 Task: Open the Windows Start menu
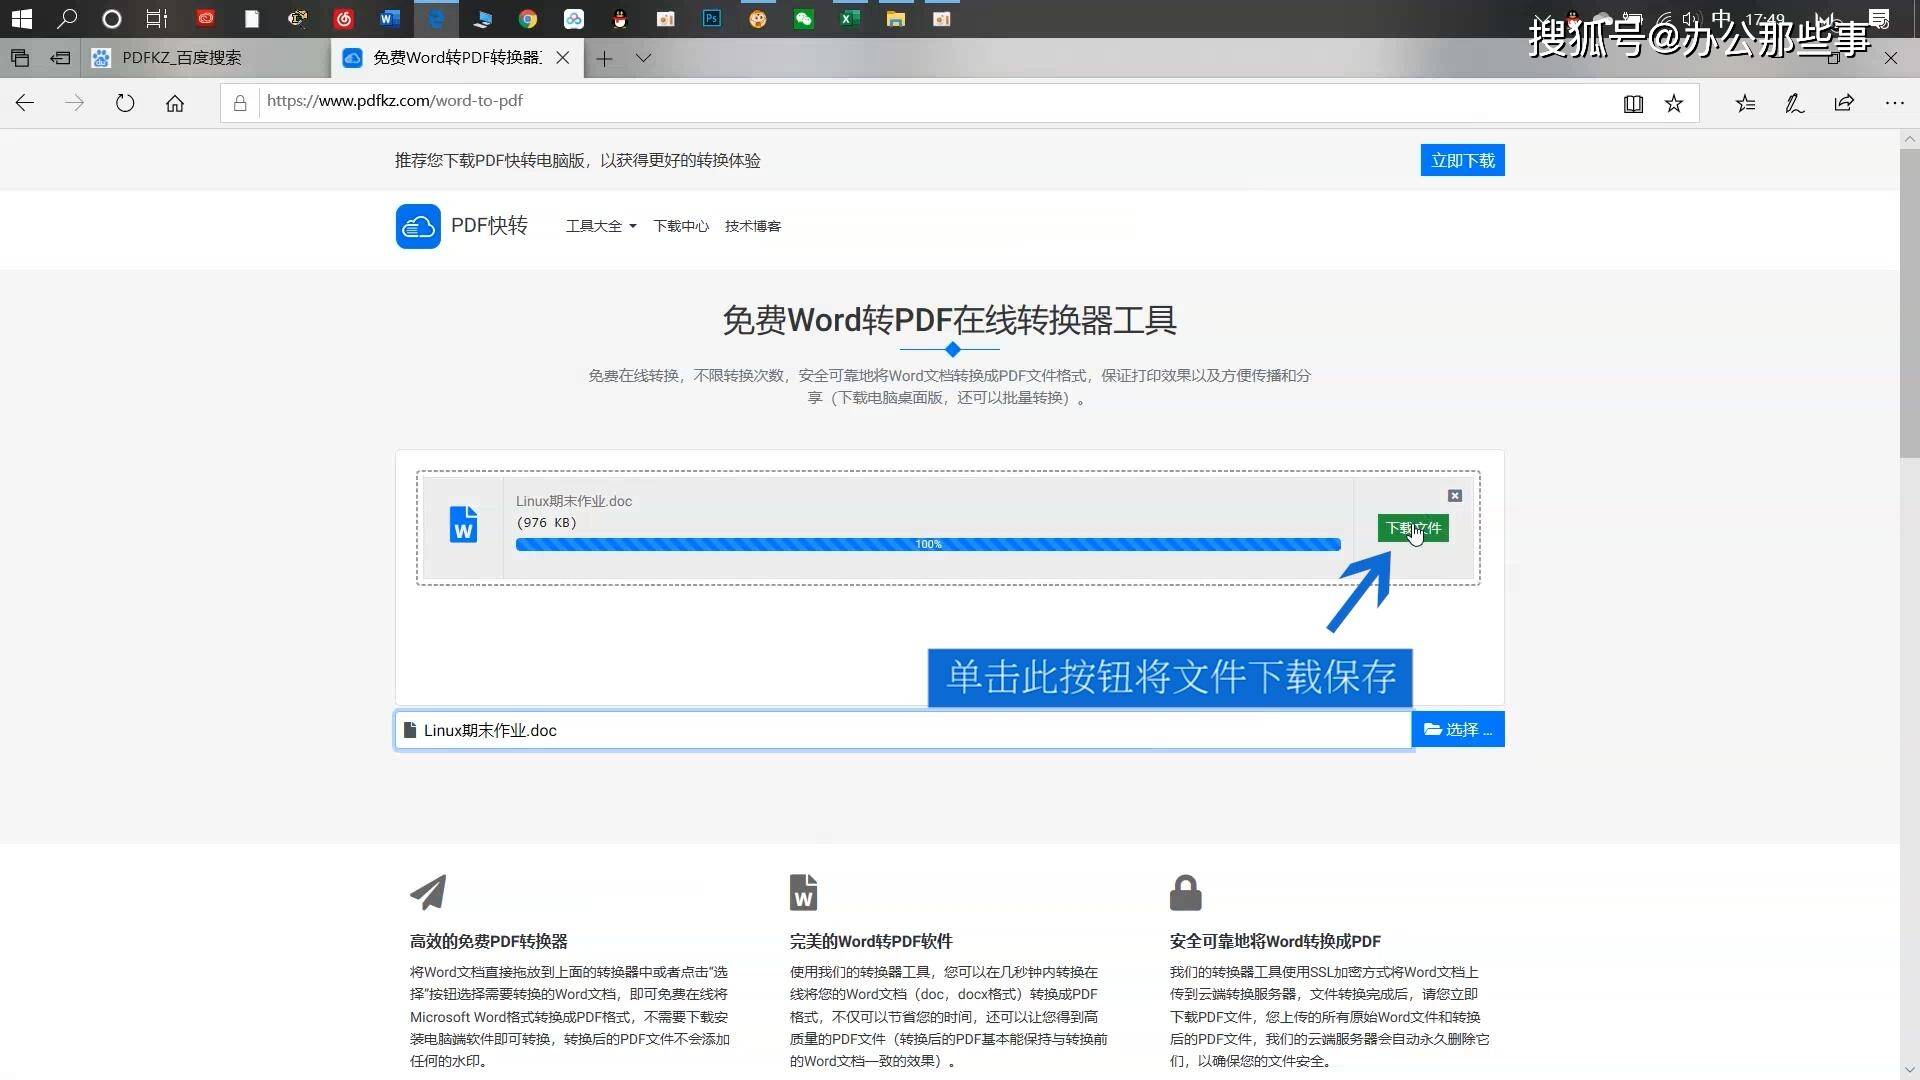pyautogui.click(x=21, y=18)
